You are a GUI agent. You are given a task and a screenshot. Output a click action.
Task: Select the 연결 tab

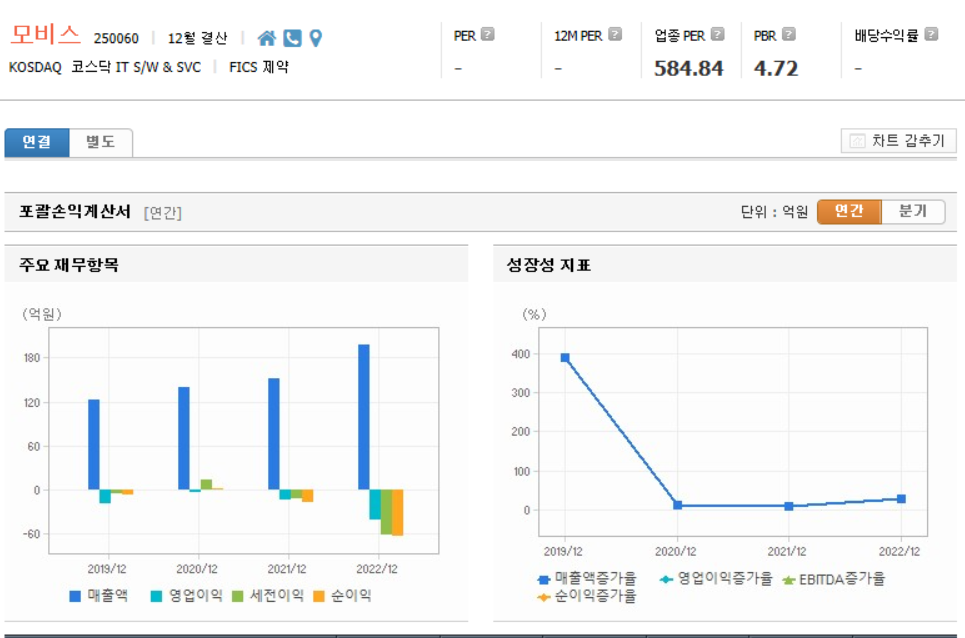pyautogui.click(x=36, y=142)
